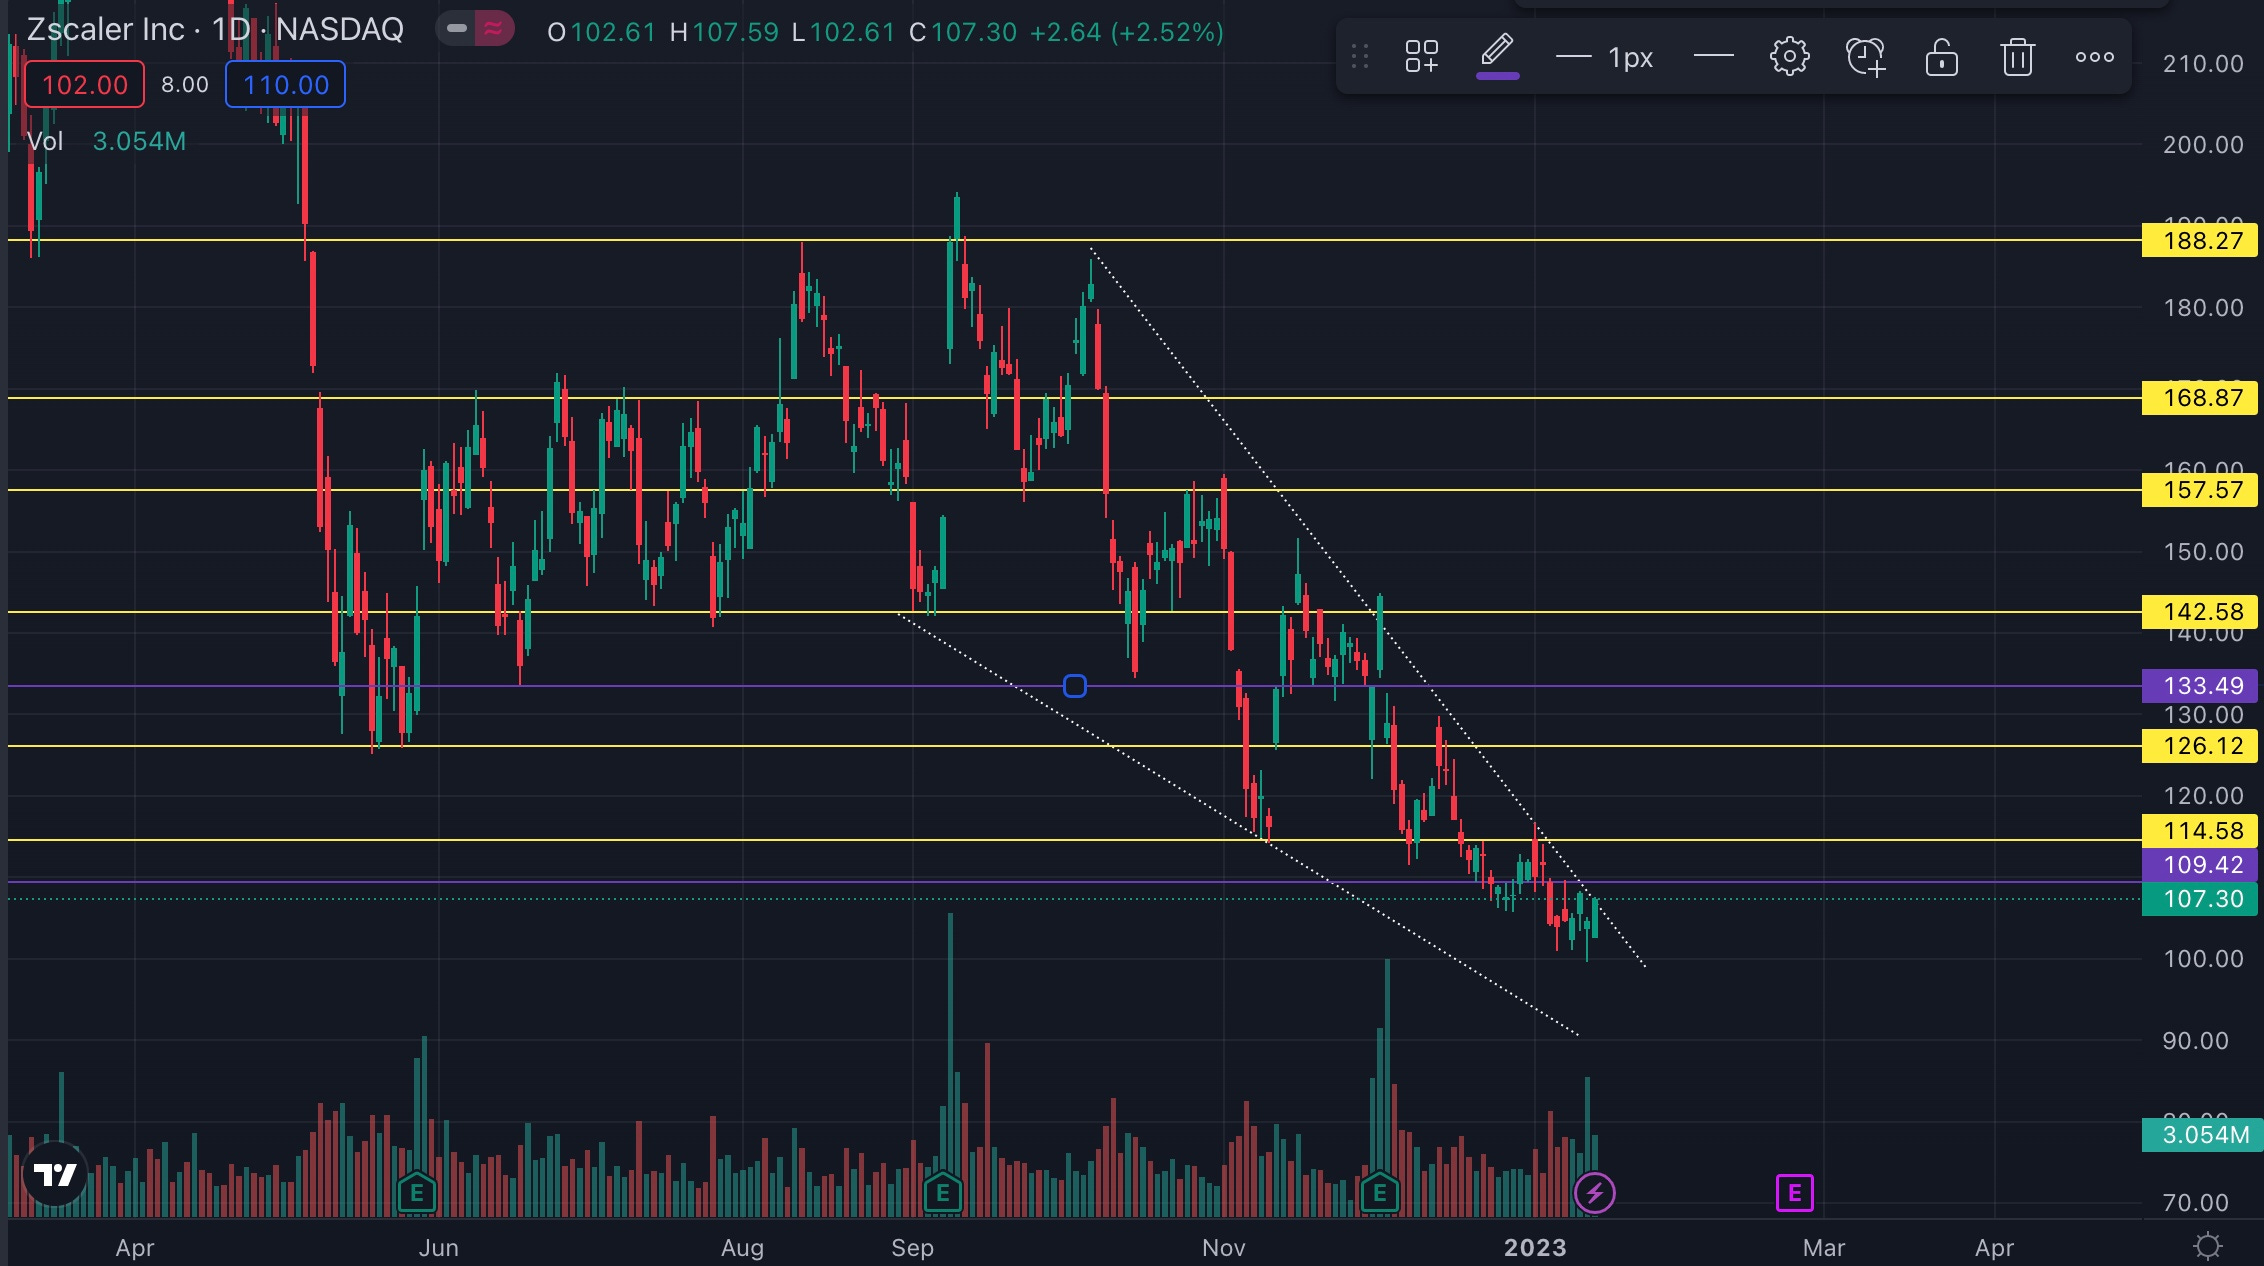Delete the selected drawing with trash icon

2017,57
